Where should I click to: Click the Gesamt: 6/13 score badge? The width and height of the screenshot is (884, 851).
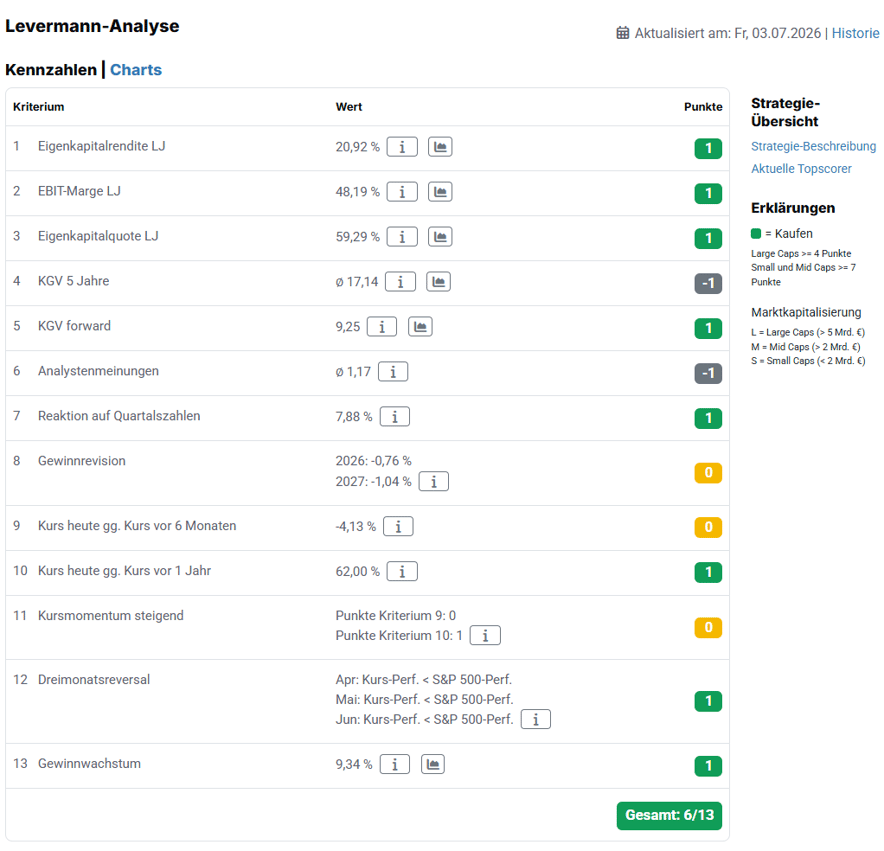click(x=669, y=815)
